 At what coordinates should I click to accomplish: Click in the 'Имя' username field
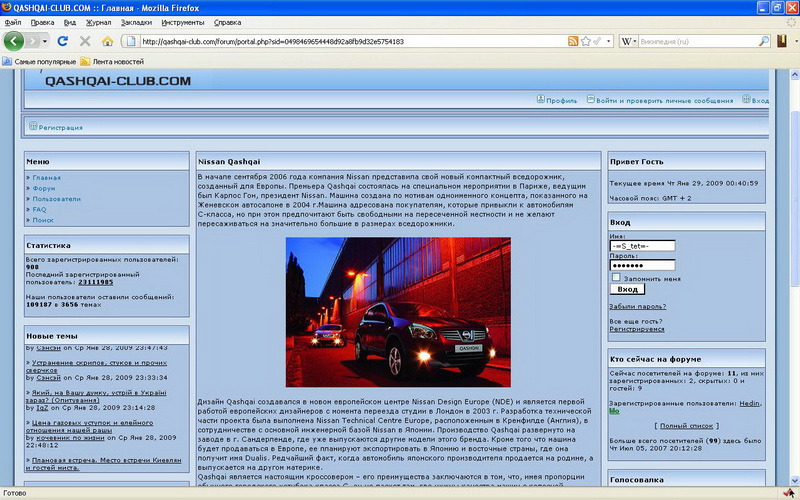tap(642, 246)
